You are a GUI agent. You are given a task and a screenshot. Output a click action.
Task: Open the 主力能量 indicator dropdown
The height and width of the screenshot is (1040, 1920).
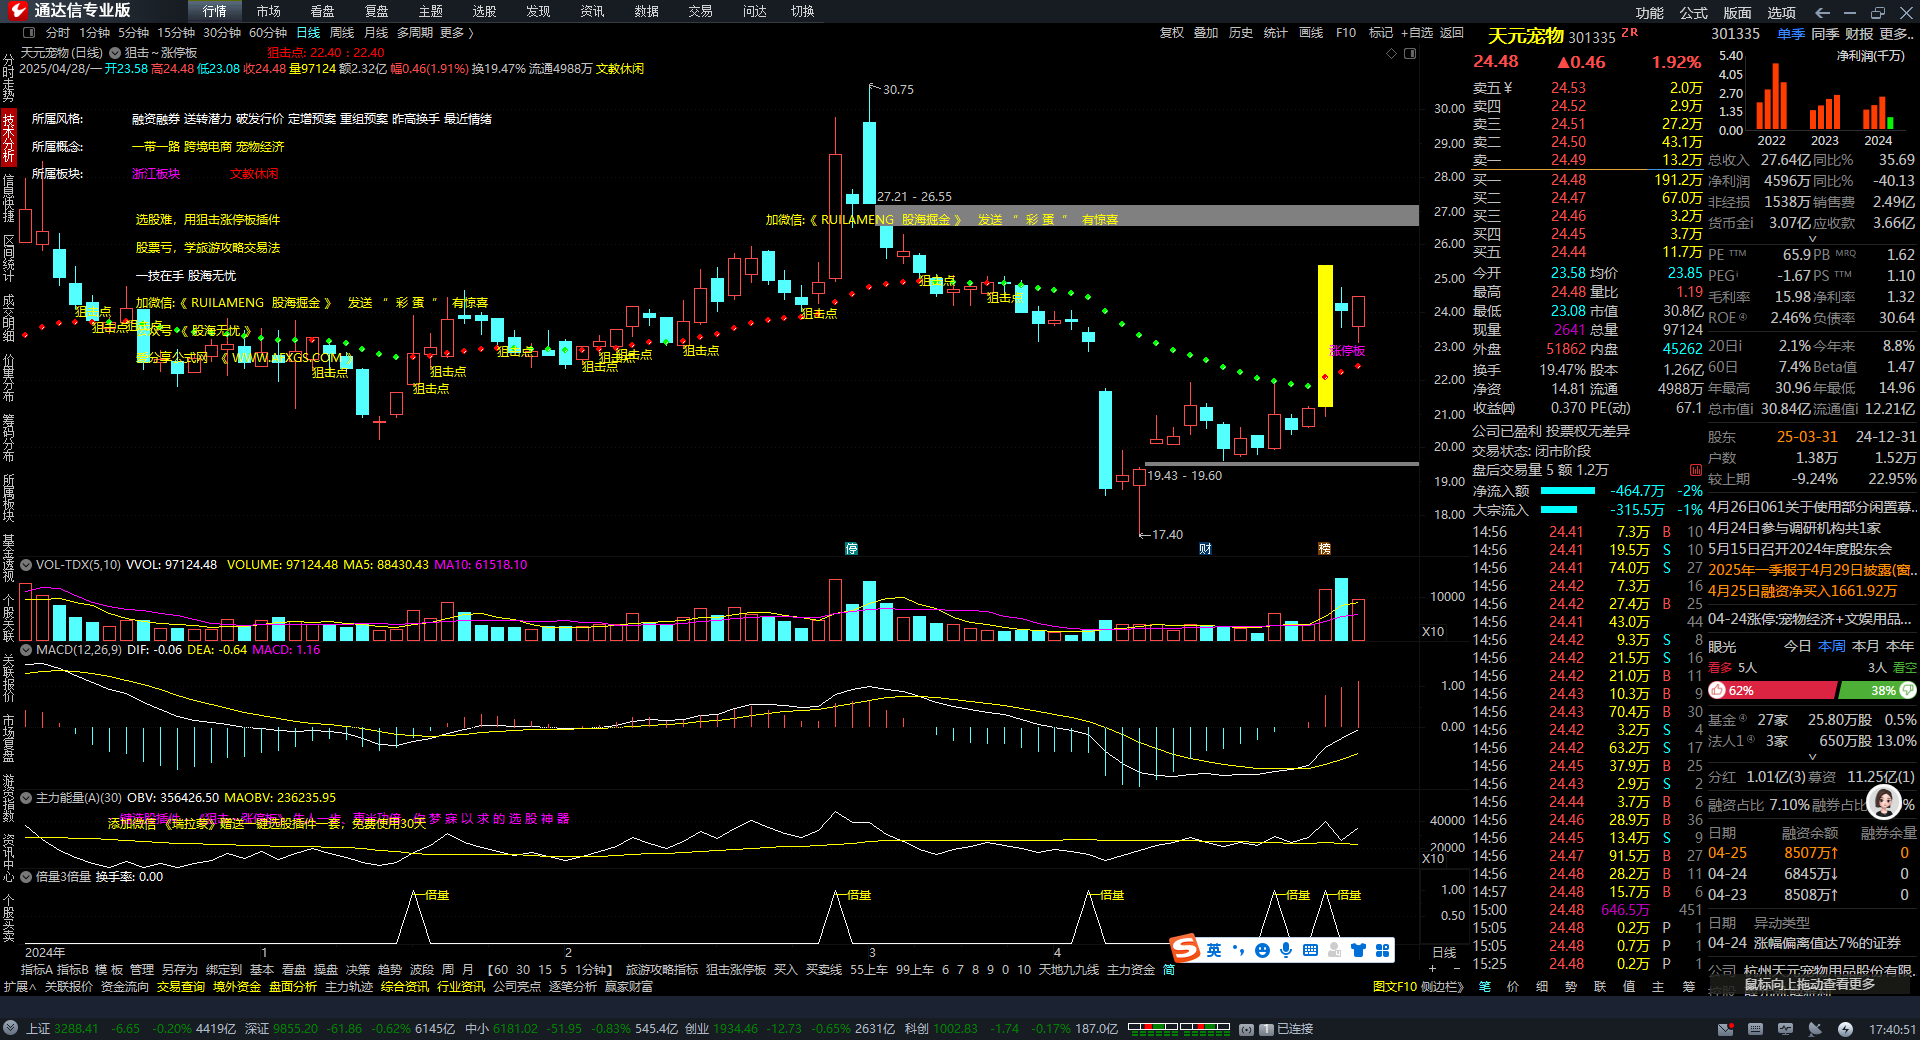click(26, 798)
